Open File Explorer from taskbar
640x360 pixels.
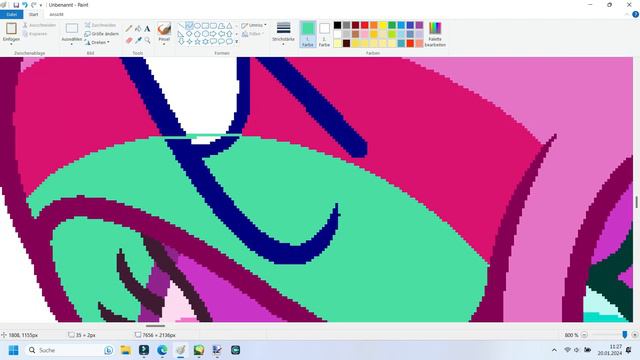click(x=126, y=350)
